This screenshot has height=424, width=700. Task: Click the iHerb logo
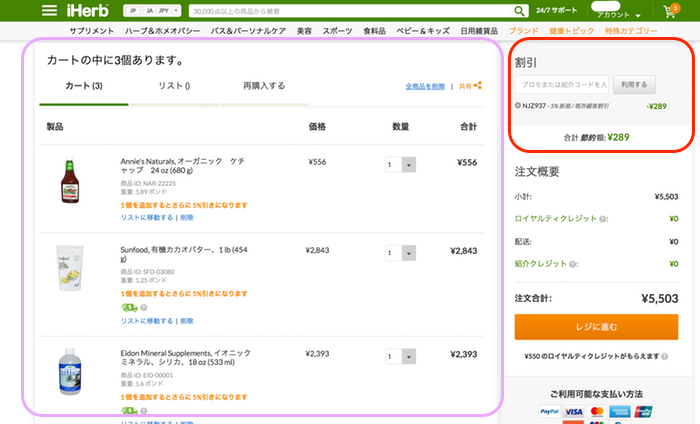click(88, 10)
